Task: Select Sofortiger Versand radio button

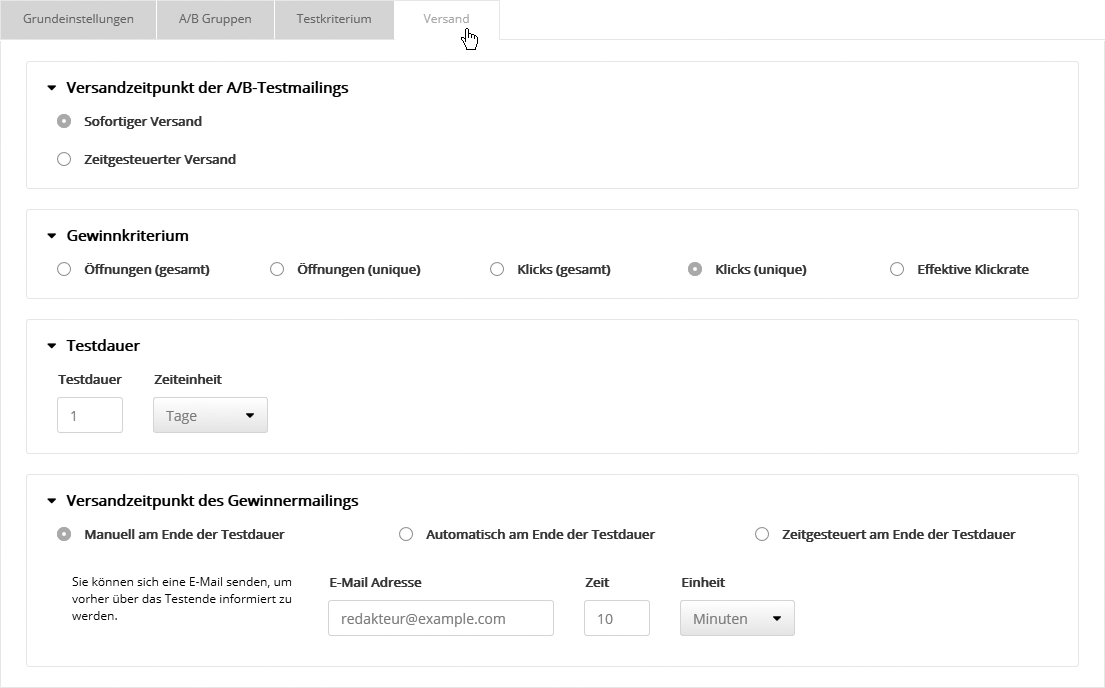Action: pos(65,121)
